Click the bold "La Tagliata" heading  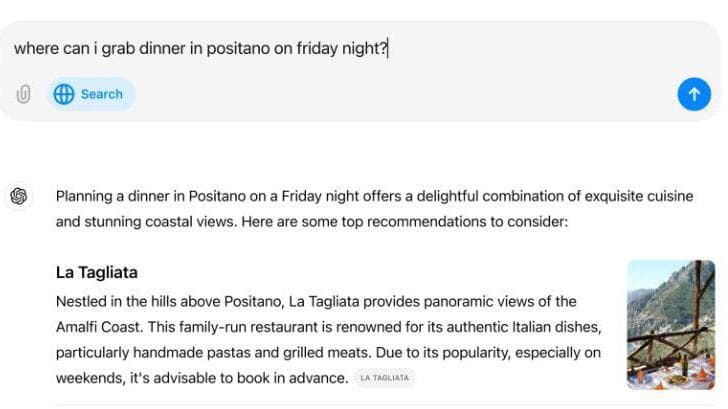tap(97, 272)
